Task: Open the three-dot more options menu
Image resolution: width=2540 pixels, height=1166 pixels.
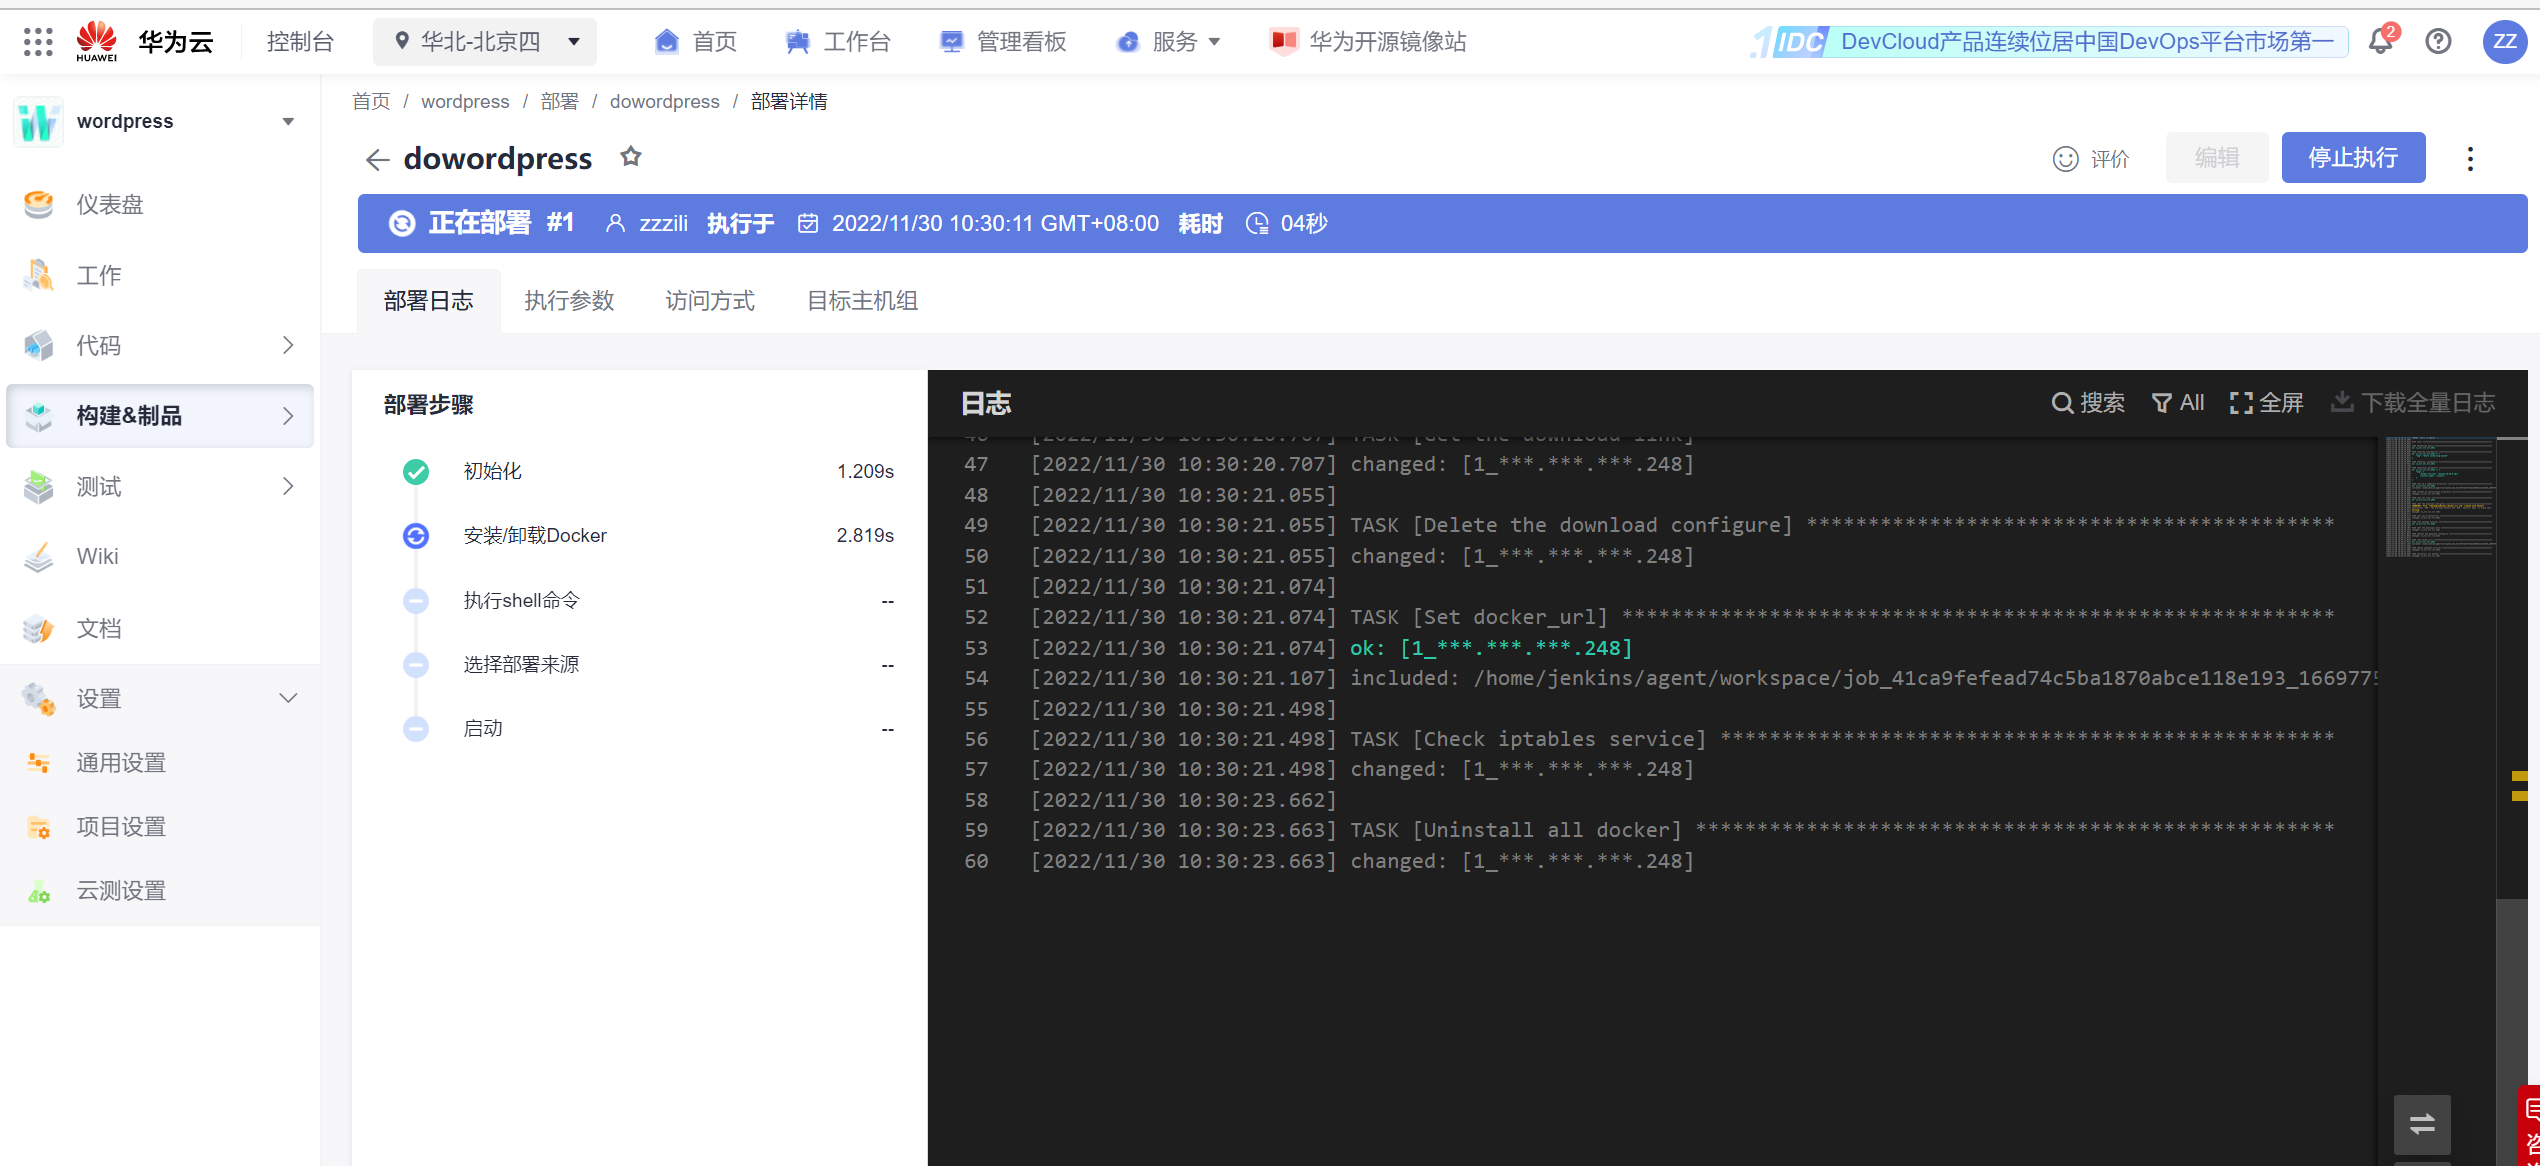Action: [x=2470, y=159]
